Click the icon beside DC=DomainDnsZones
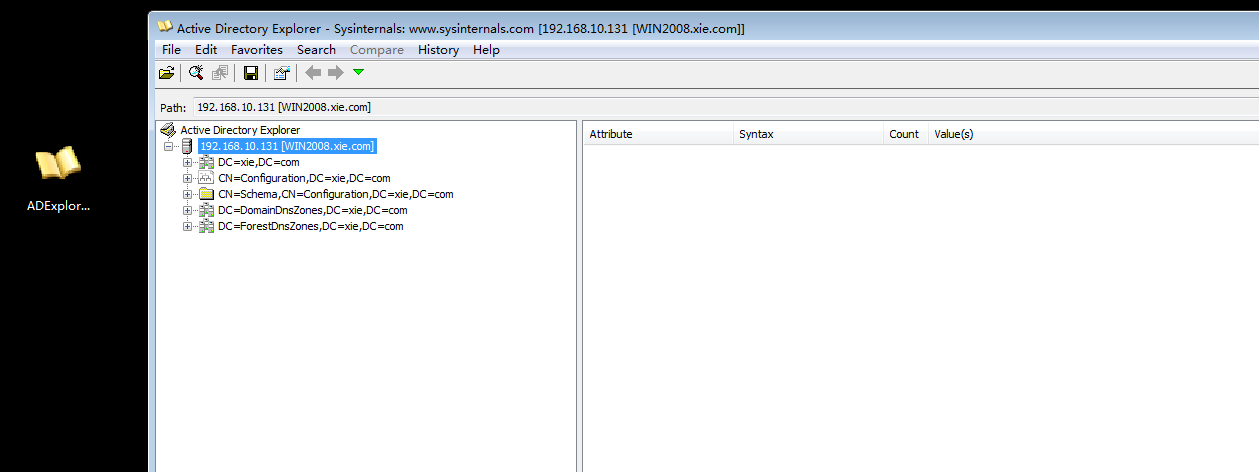Image resolution: width=1259 pixels, height=472 pixels. click(206, 210)
